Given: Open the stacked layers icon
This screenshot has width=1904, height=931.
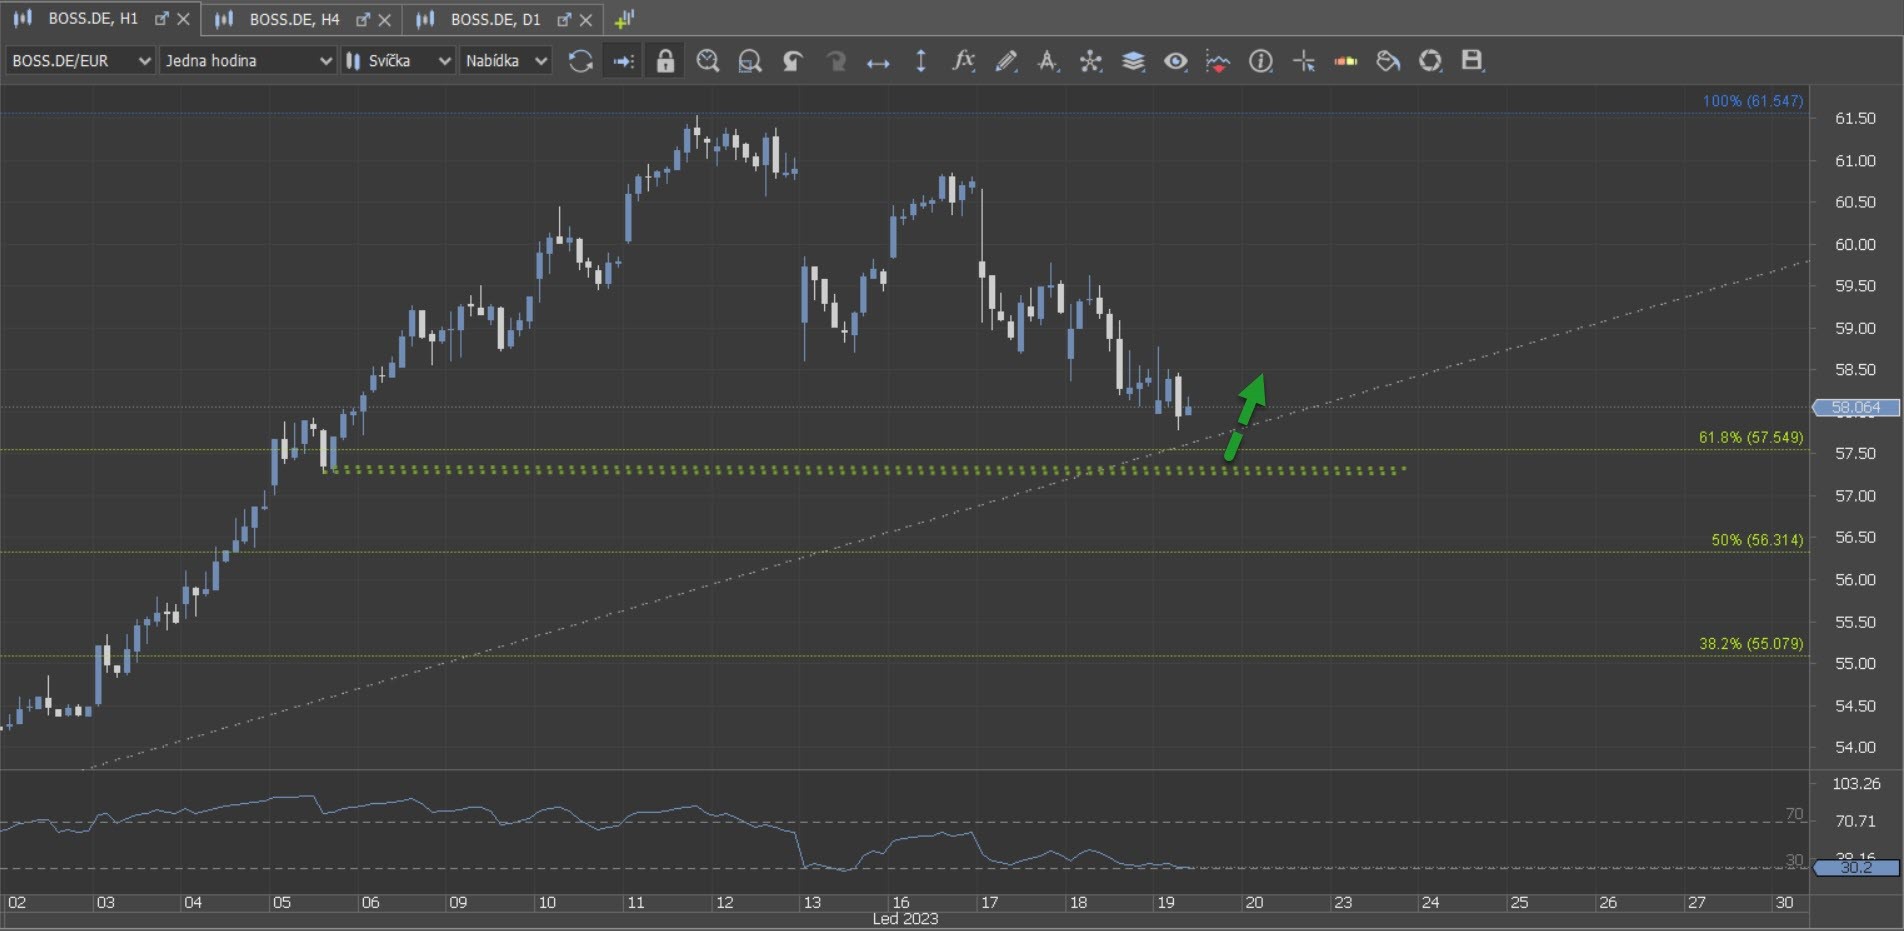Looking at the screenshot, I should 1133,61.
